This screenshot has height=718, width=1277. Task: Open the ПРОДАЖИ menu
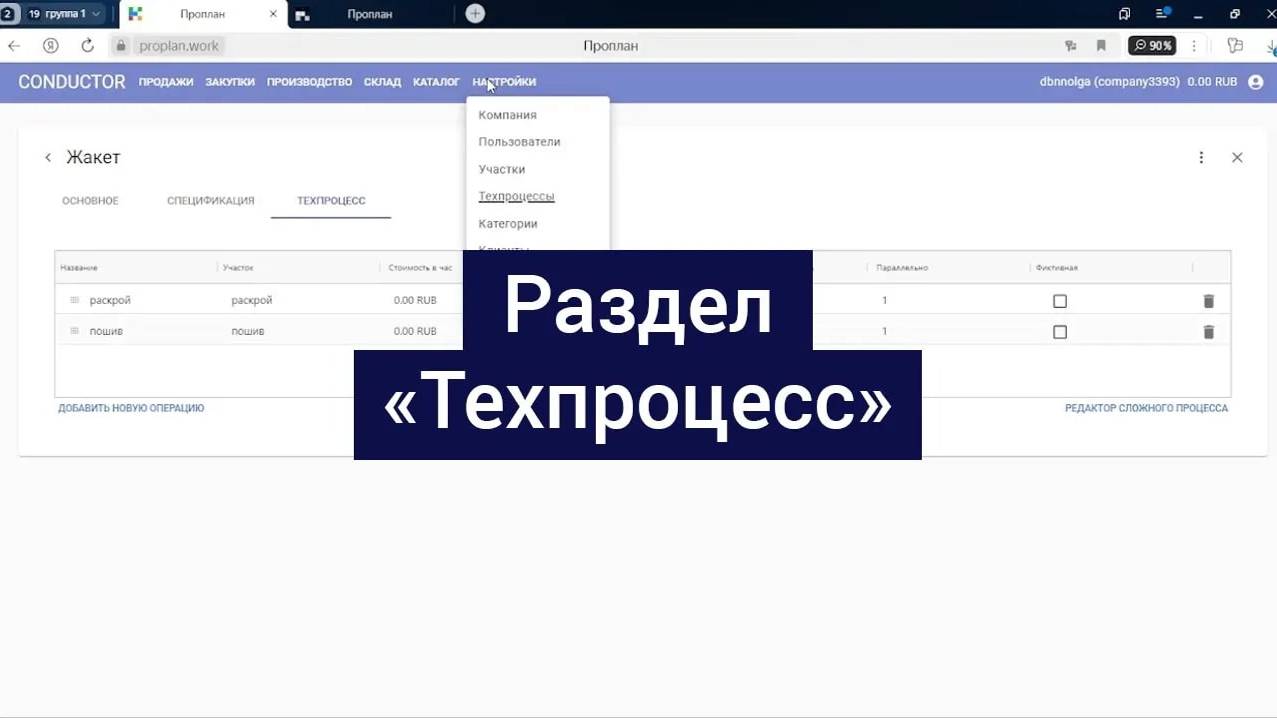tap(166, 82)
